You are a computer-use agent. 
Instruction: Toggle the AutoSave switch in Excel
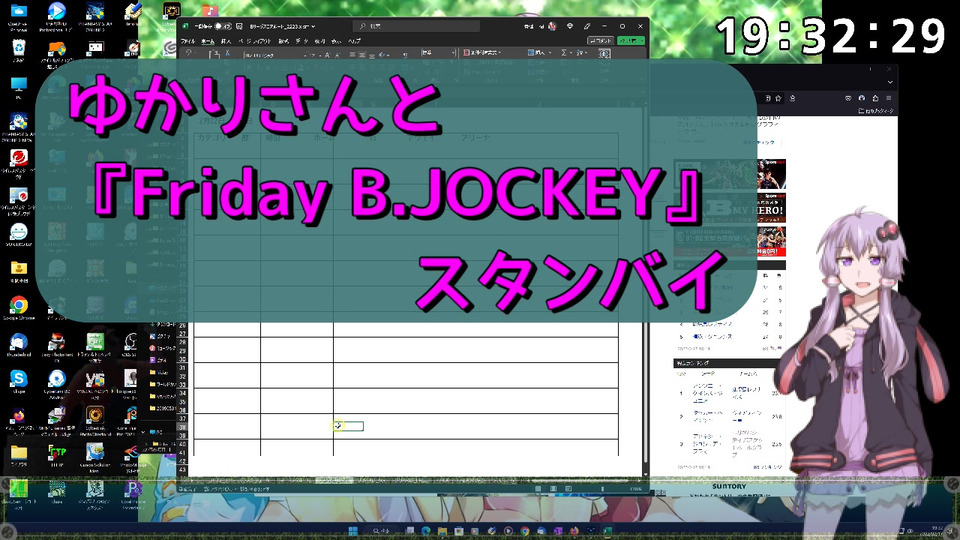point(223,26)
